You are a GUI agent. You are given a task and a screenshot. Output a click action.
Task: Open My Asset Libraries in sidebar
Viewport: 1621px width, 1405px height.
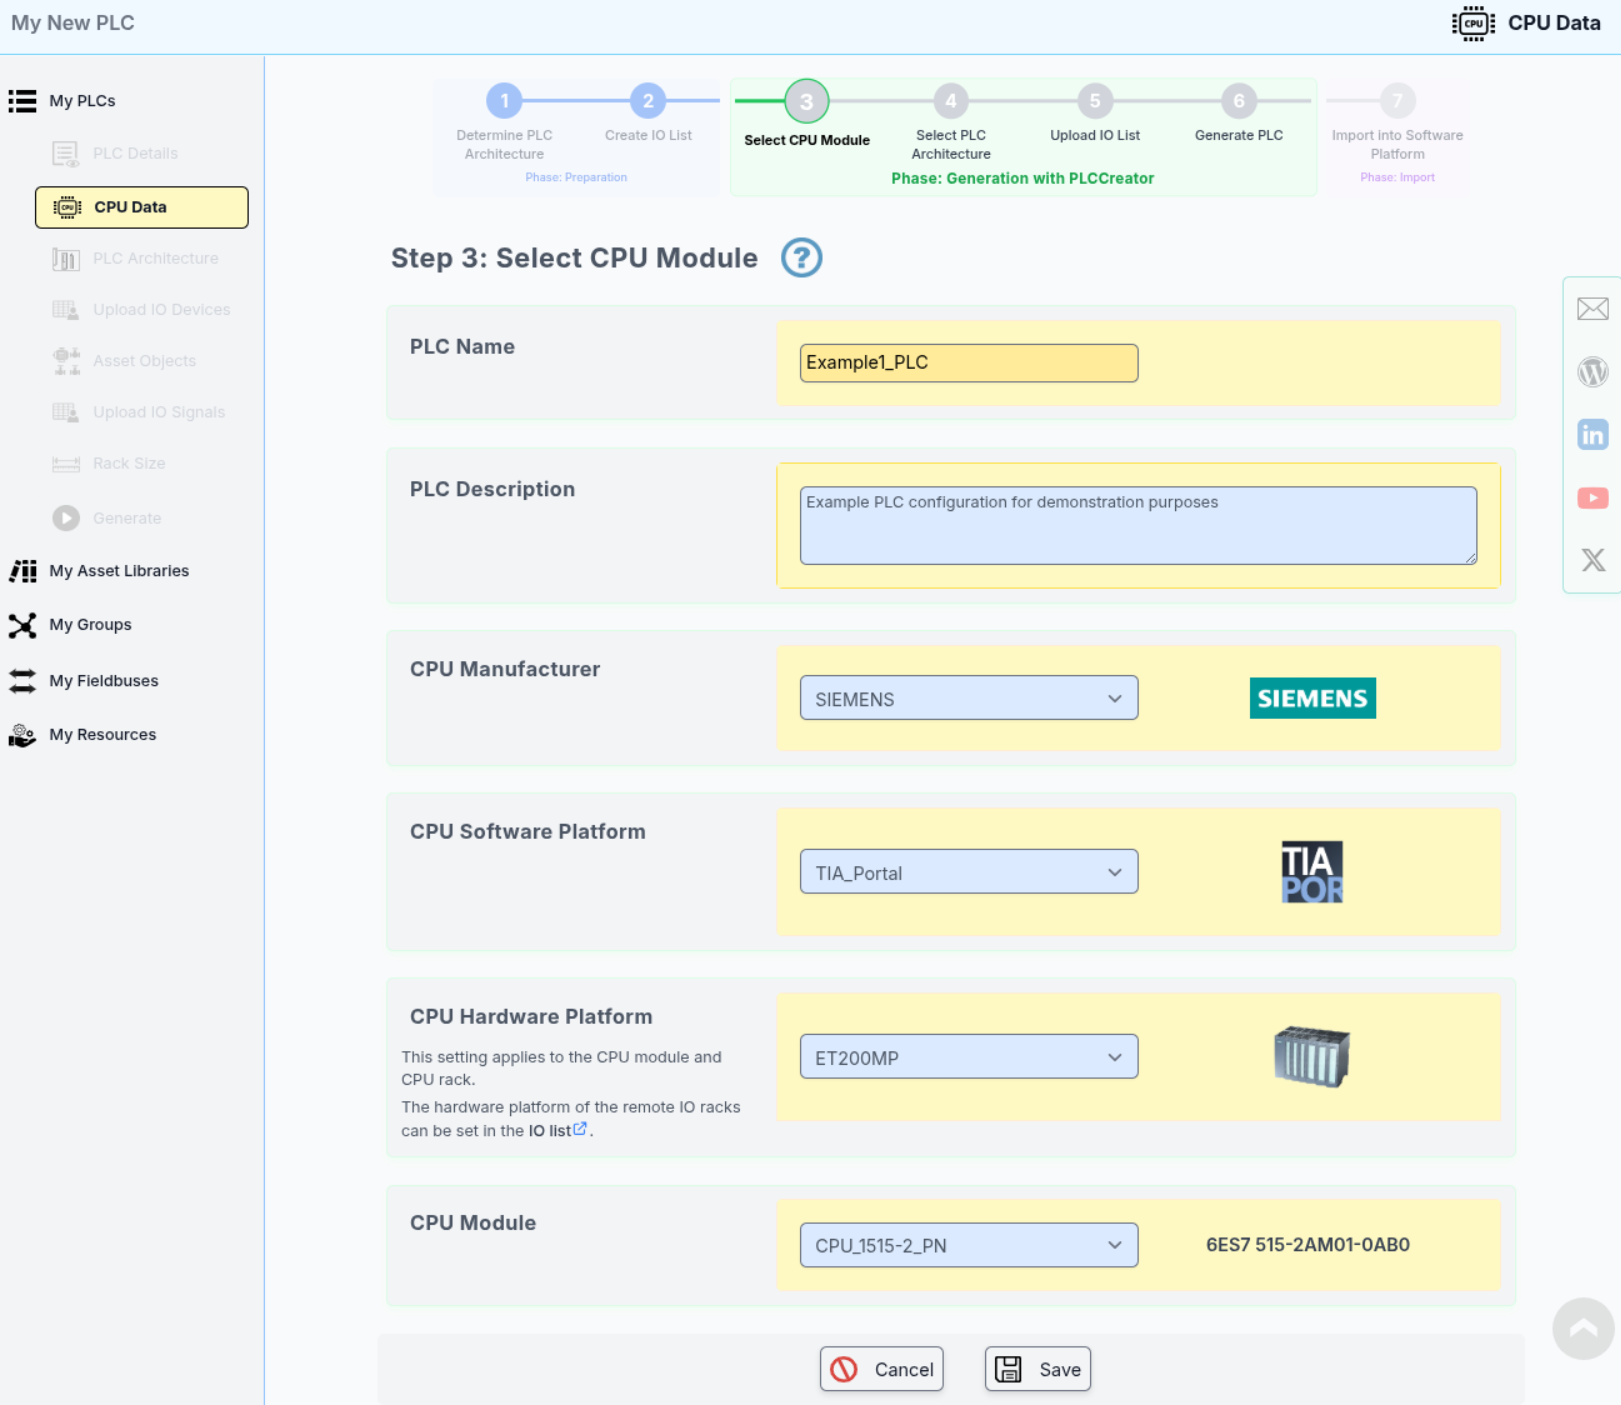tap(119, 571)
